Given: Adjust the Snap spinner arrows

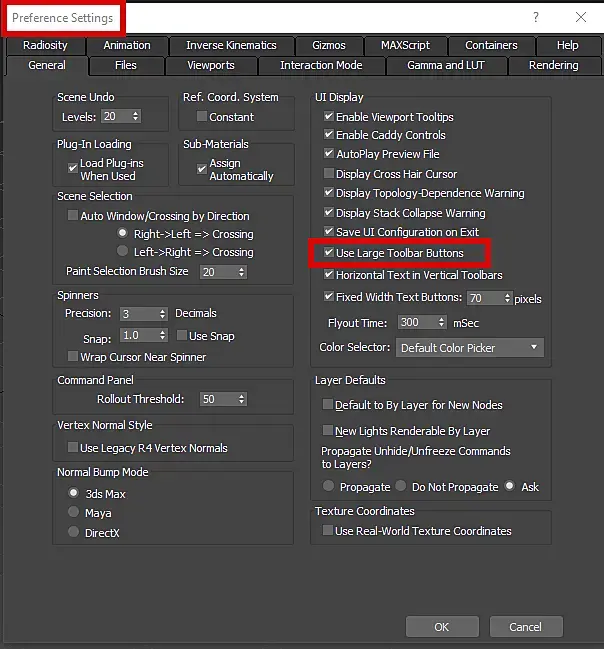Looking at the screenshot, I should tap(163, 335).
